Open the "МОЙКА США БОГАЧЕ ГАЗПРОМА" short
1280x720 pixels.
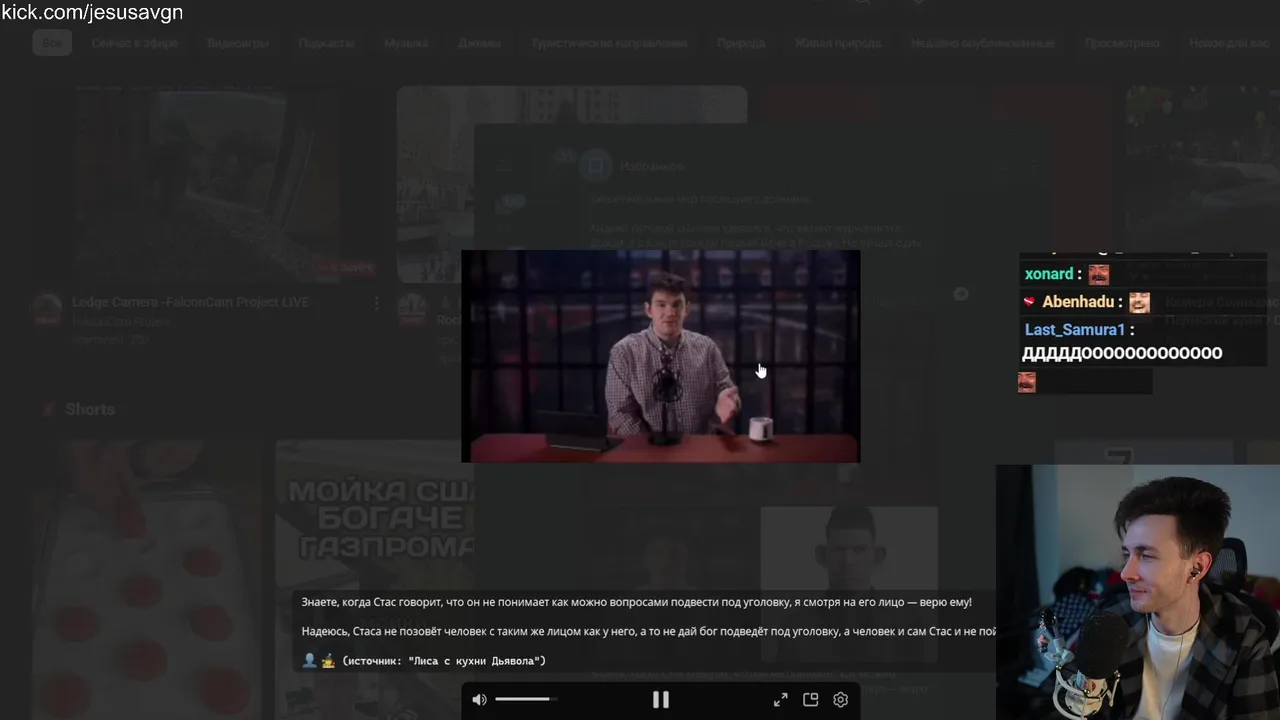(375, 580)
